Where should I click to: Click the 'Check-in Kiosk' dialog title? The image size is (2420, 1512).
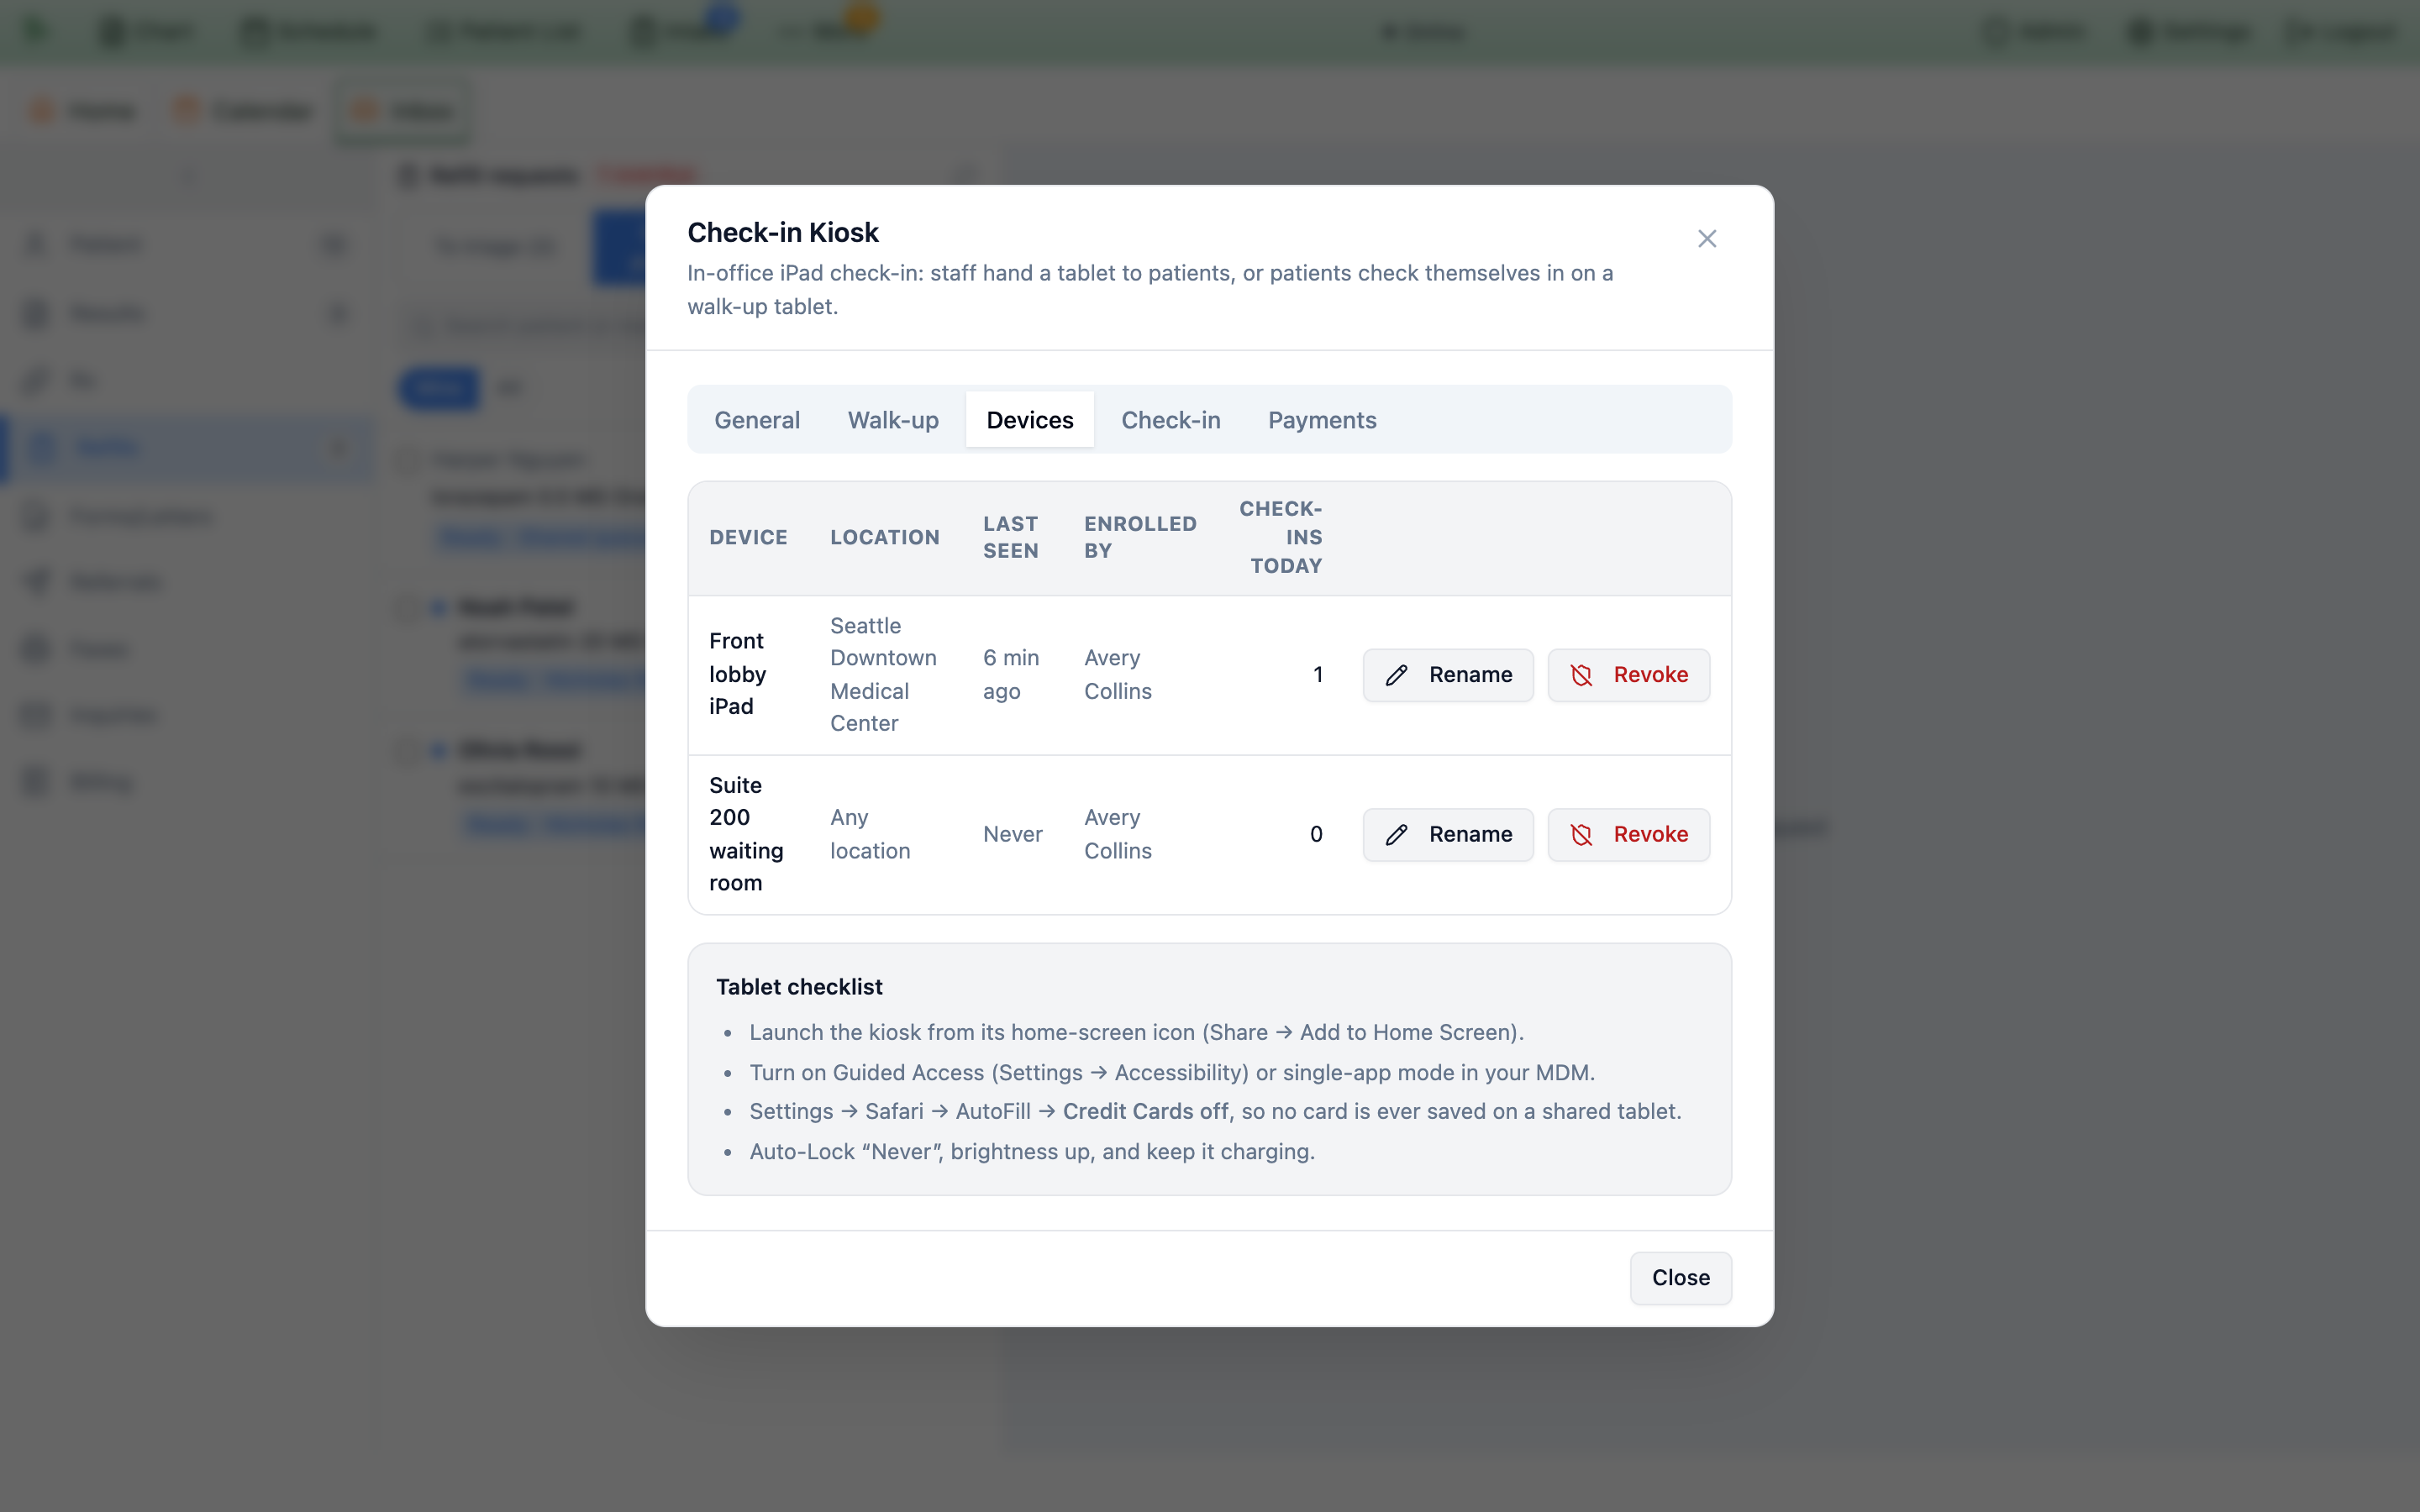pos(783,232)
